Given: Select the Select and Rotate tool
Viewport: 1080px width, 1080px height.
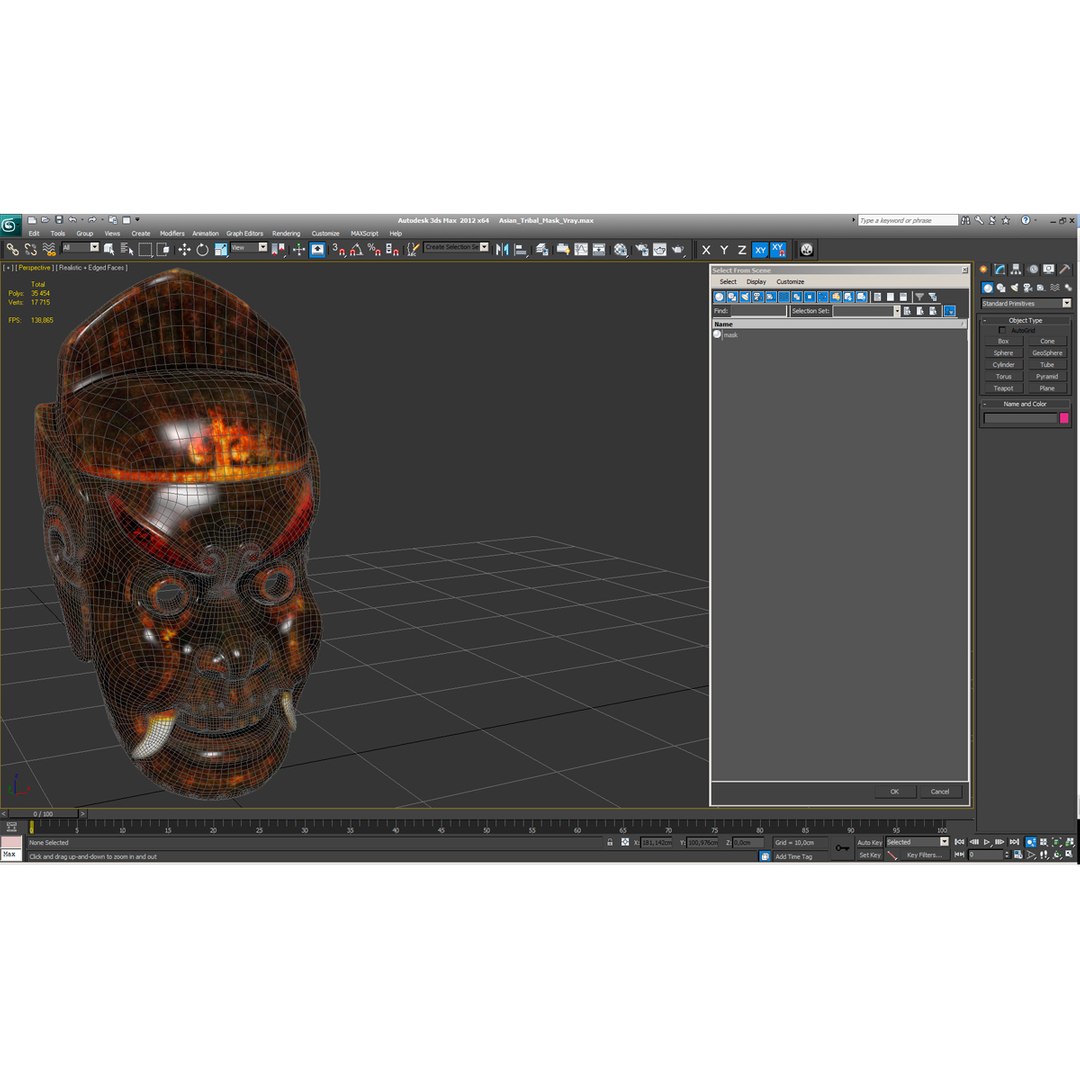Looking at the screenshot, I should [202, 249].
